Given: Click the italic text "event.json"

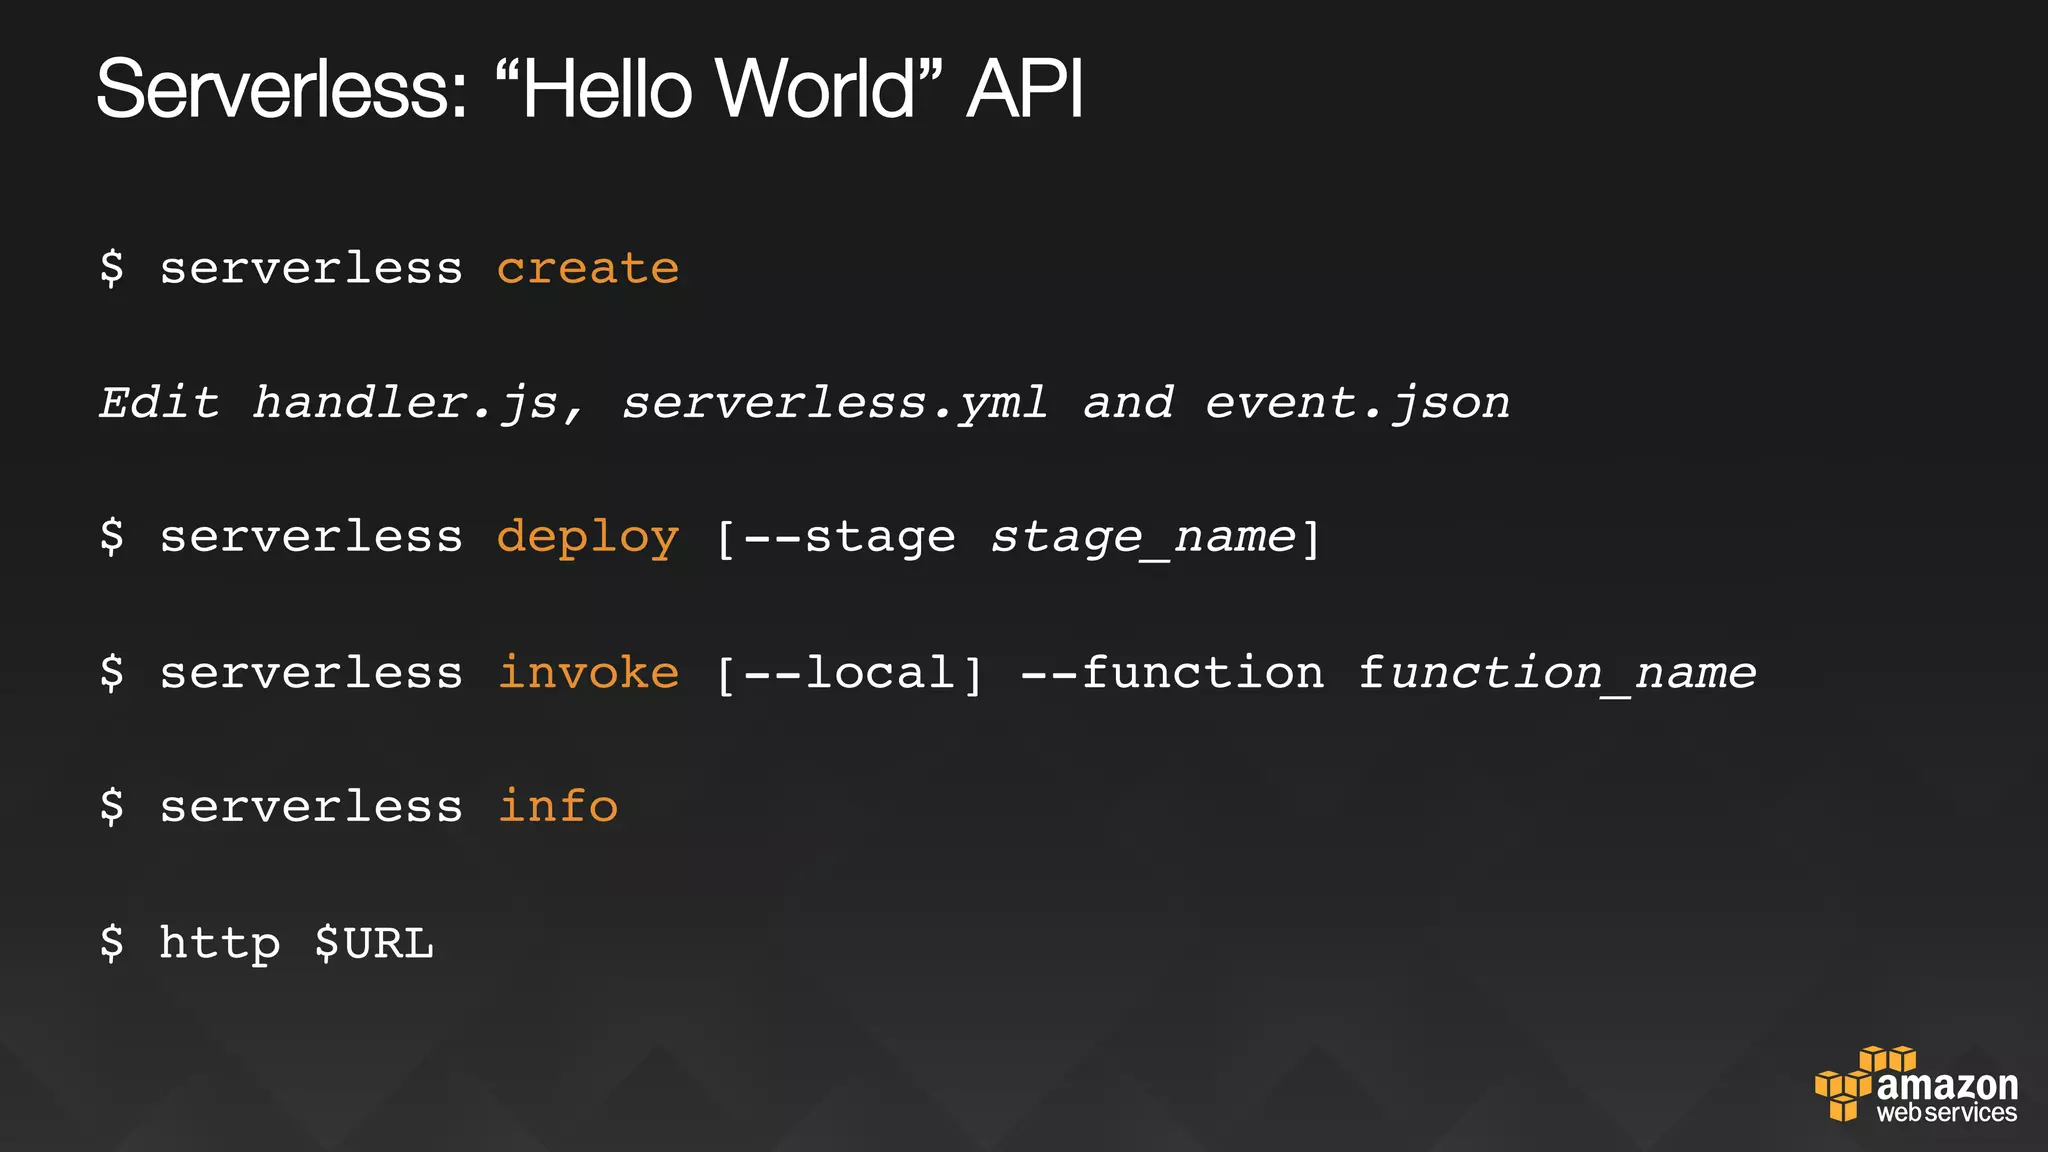Looking at the screenshot, I should 1357,403.
